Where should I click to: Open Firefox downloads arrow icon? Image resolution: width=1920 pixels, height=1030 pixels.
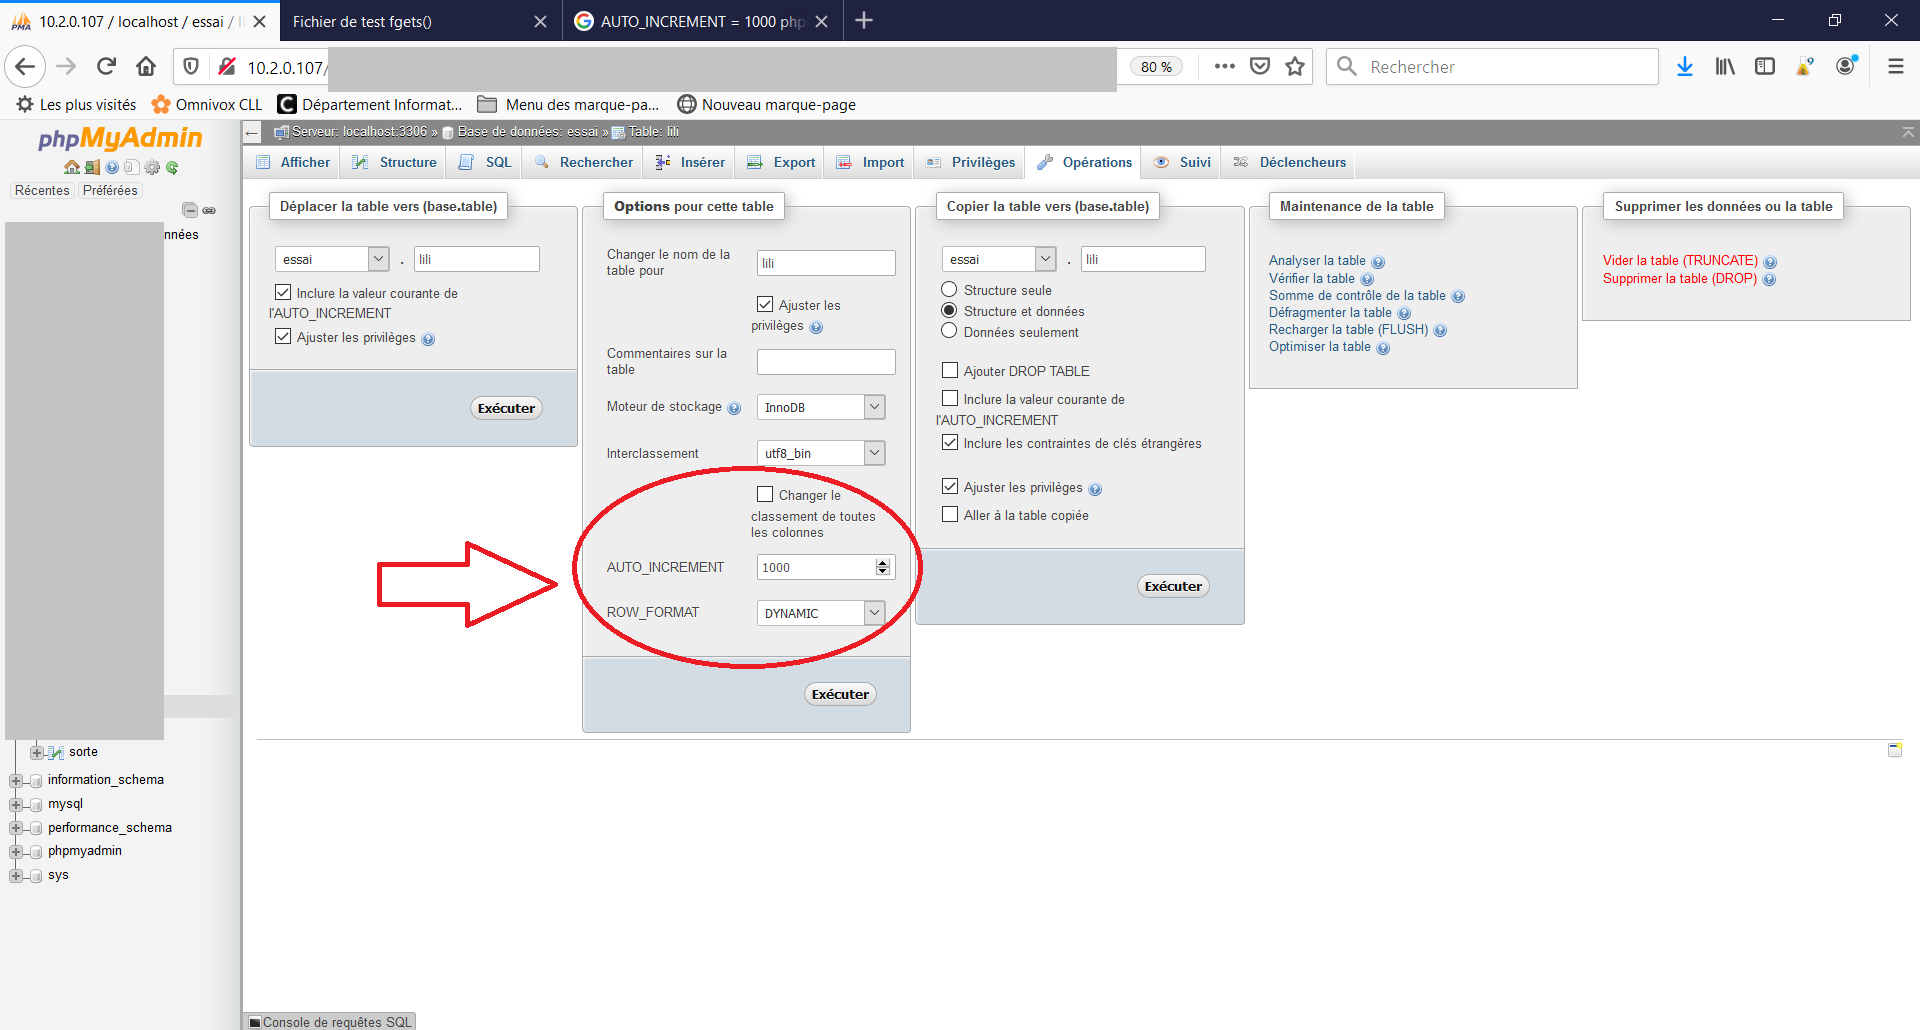pyautogui.click(x=1684, y=67)
